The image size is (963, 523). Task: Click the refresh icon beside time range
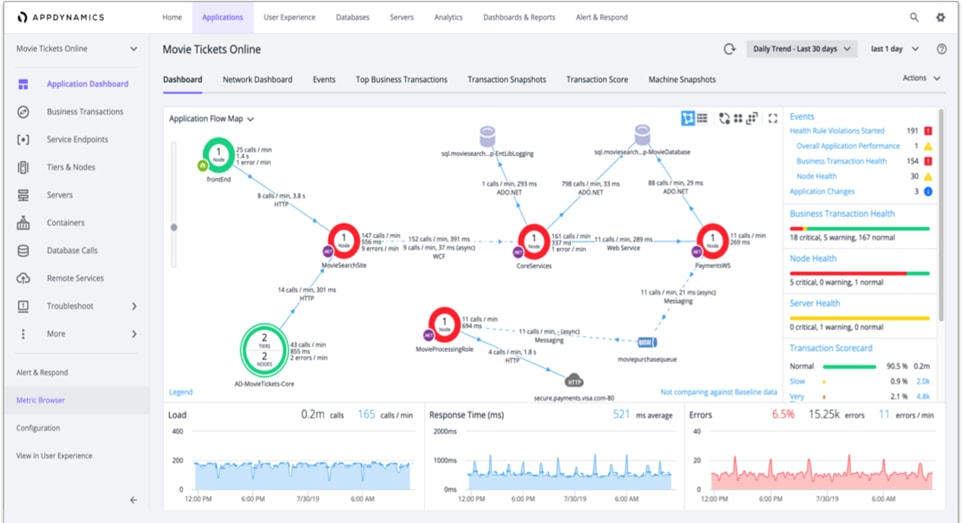tap(729, 49)
